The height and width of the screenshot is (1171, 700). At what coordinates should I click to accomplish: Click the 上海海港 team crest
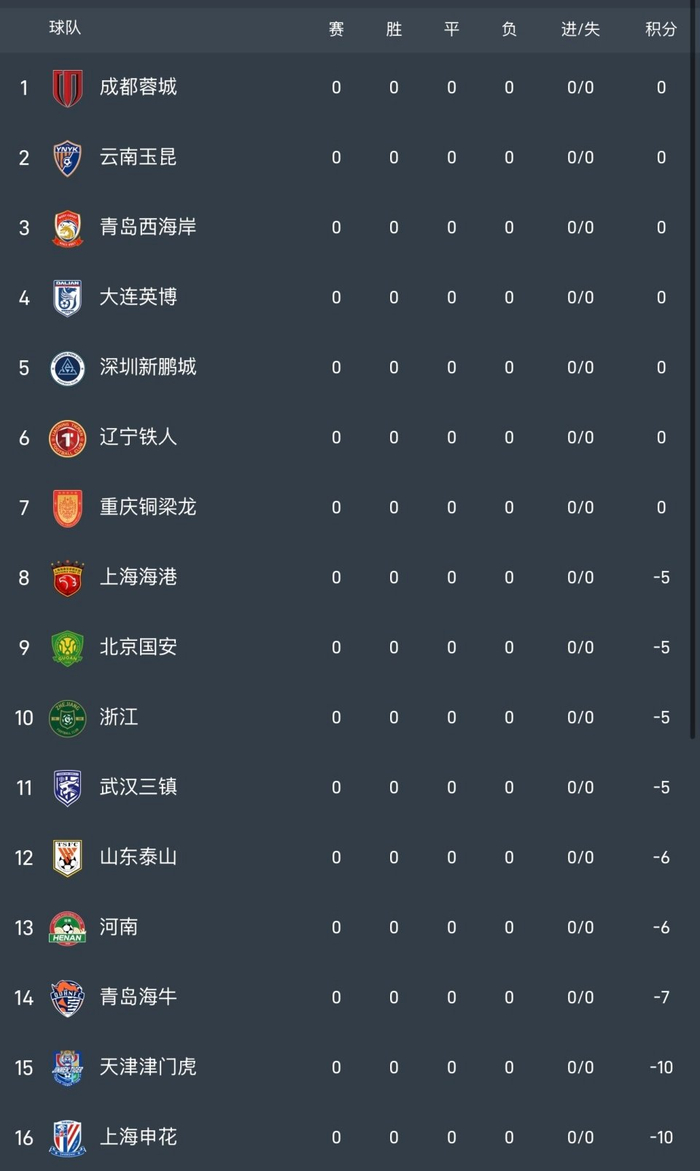pos(67,578)
